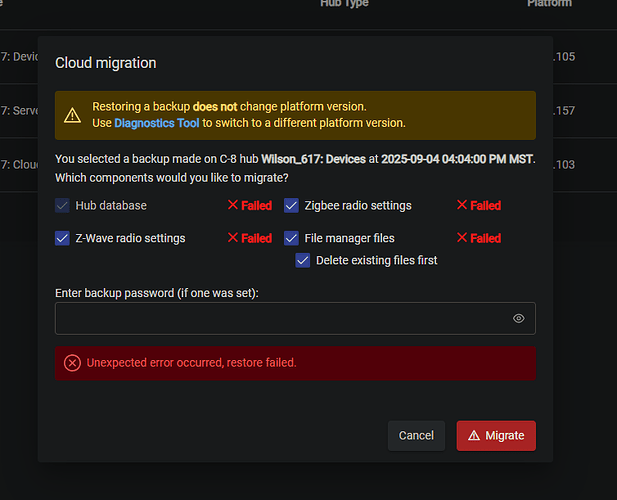
Task: Click the Failed X icon beside Hub database
Action: [x=233, y=205]
